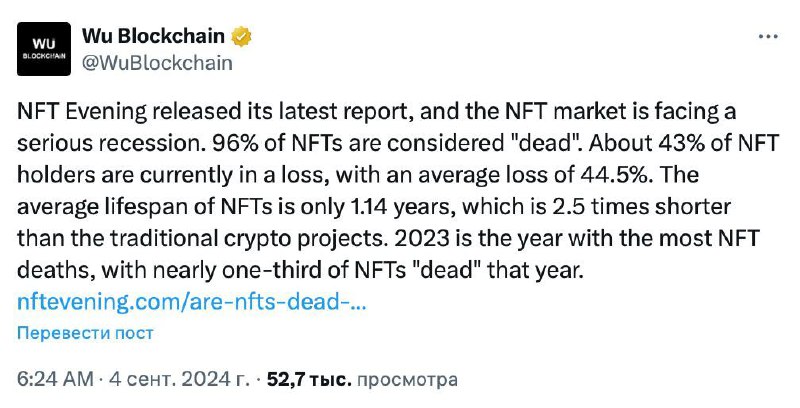
Task: Open the three-dot More options menu
Action: (768, 37)
